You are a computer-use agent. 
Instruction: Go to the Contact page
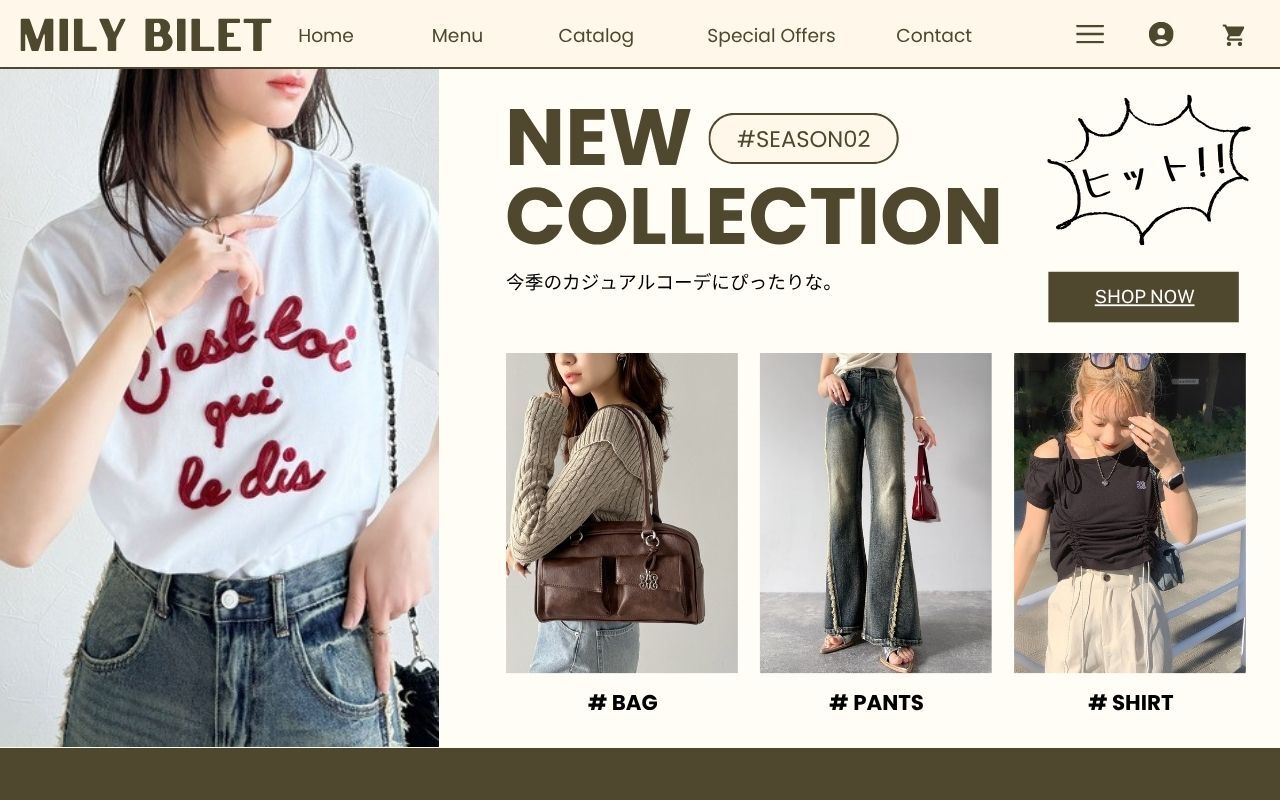934,36
